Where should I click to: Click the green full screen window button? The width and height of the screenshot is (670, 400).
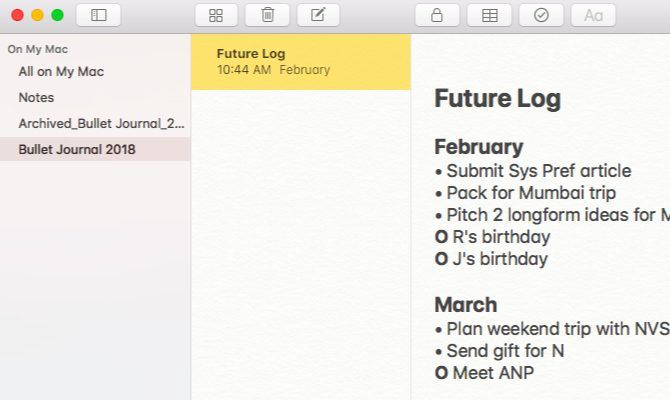pyautogui.click(x=57, y=15)
